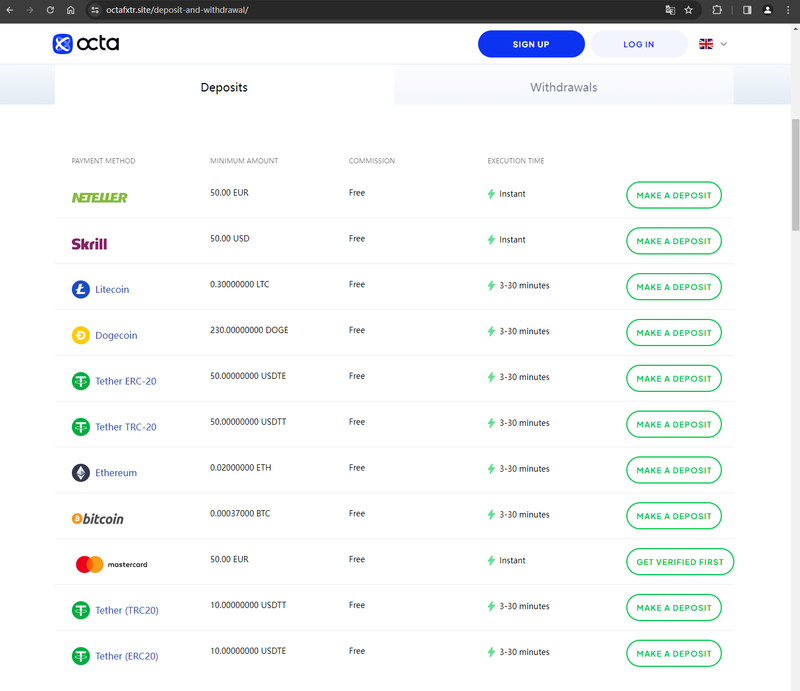This screenshot has height=691, width=800.
Task: Click the browser forward arrow
Action: (x=30, y=10)
